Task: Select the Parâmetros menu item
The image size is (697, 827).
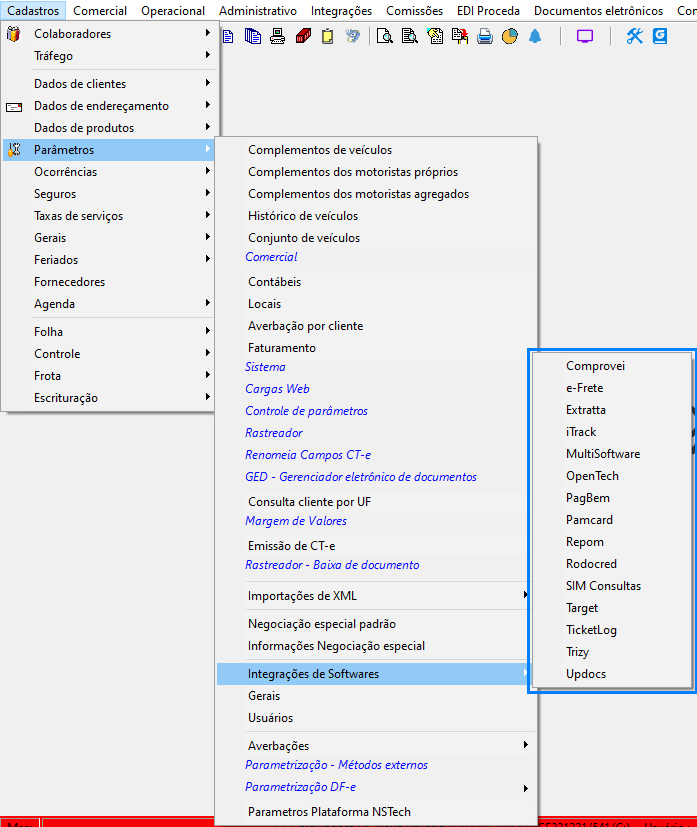Action: coord(110,150)
